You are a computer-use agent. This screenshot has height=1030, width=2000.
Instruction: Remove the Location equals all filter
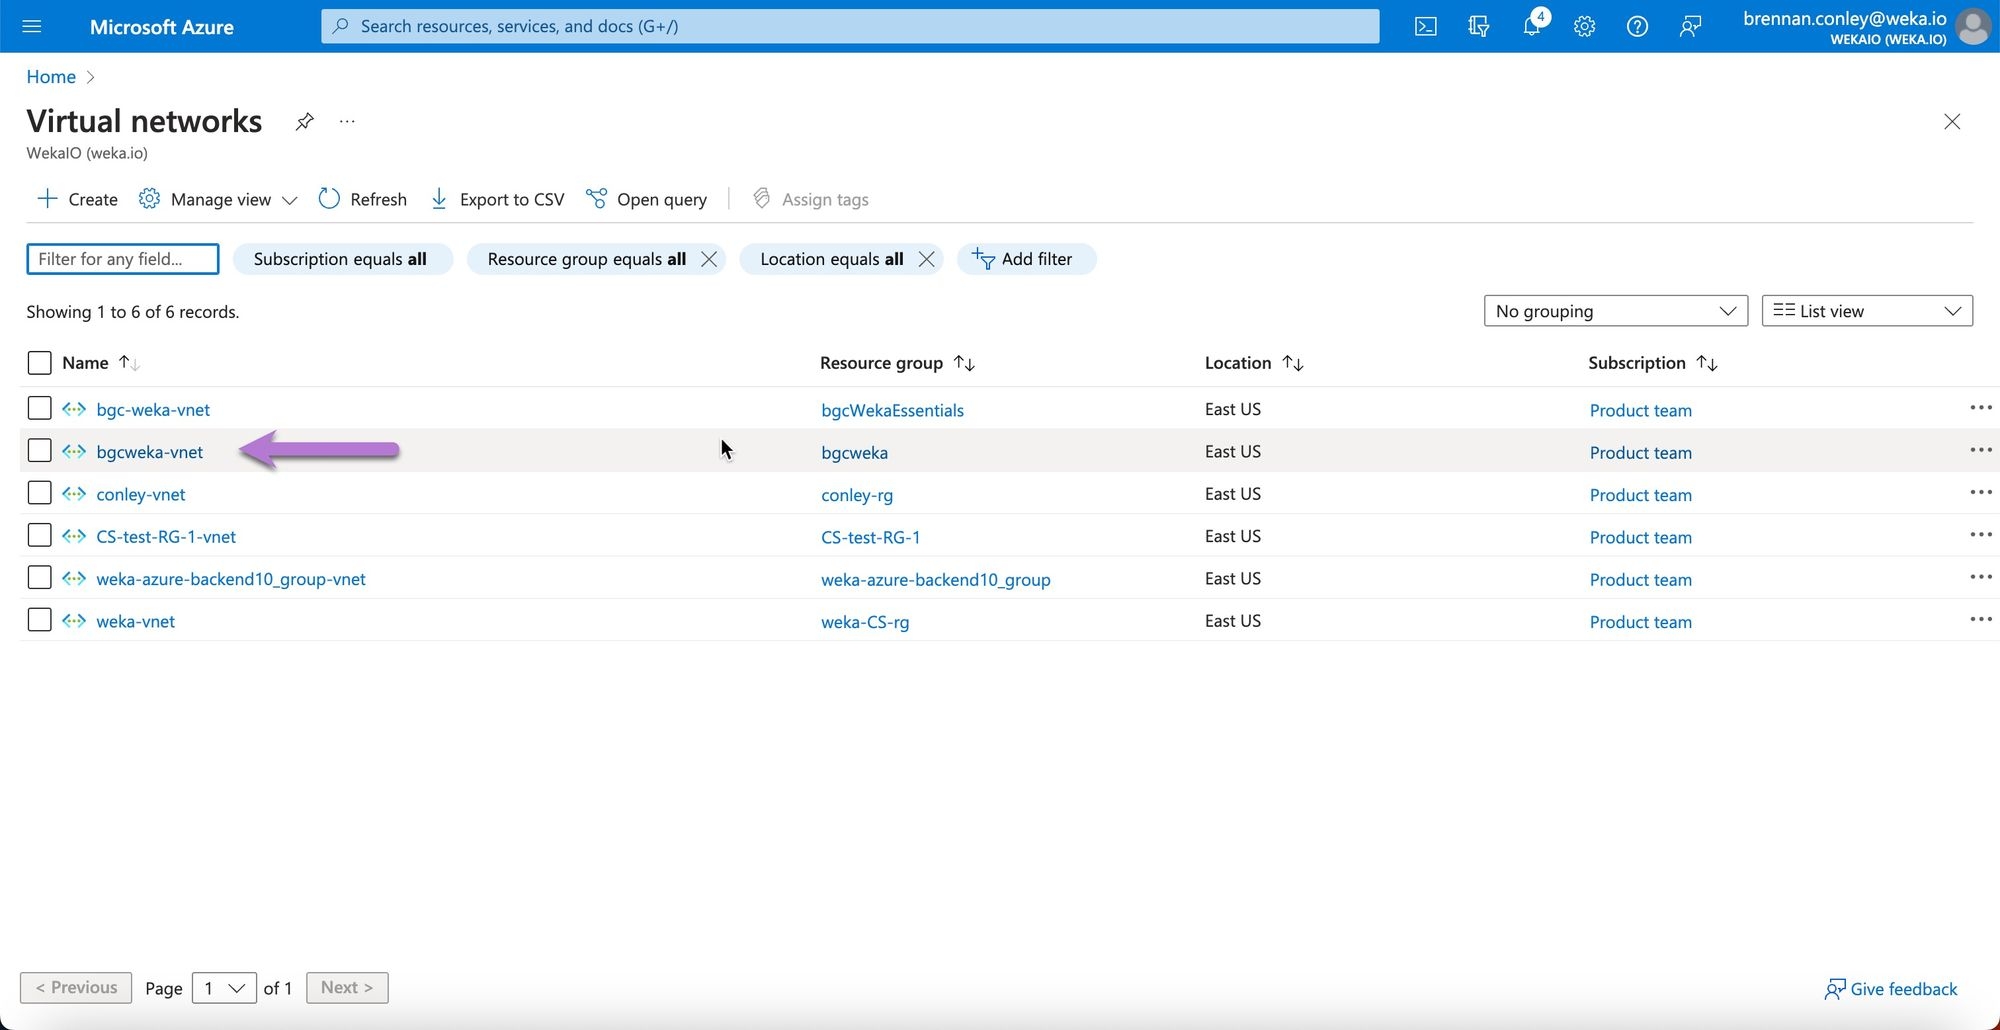coord(927,259)
